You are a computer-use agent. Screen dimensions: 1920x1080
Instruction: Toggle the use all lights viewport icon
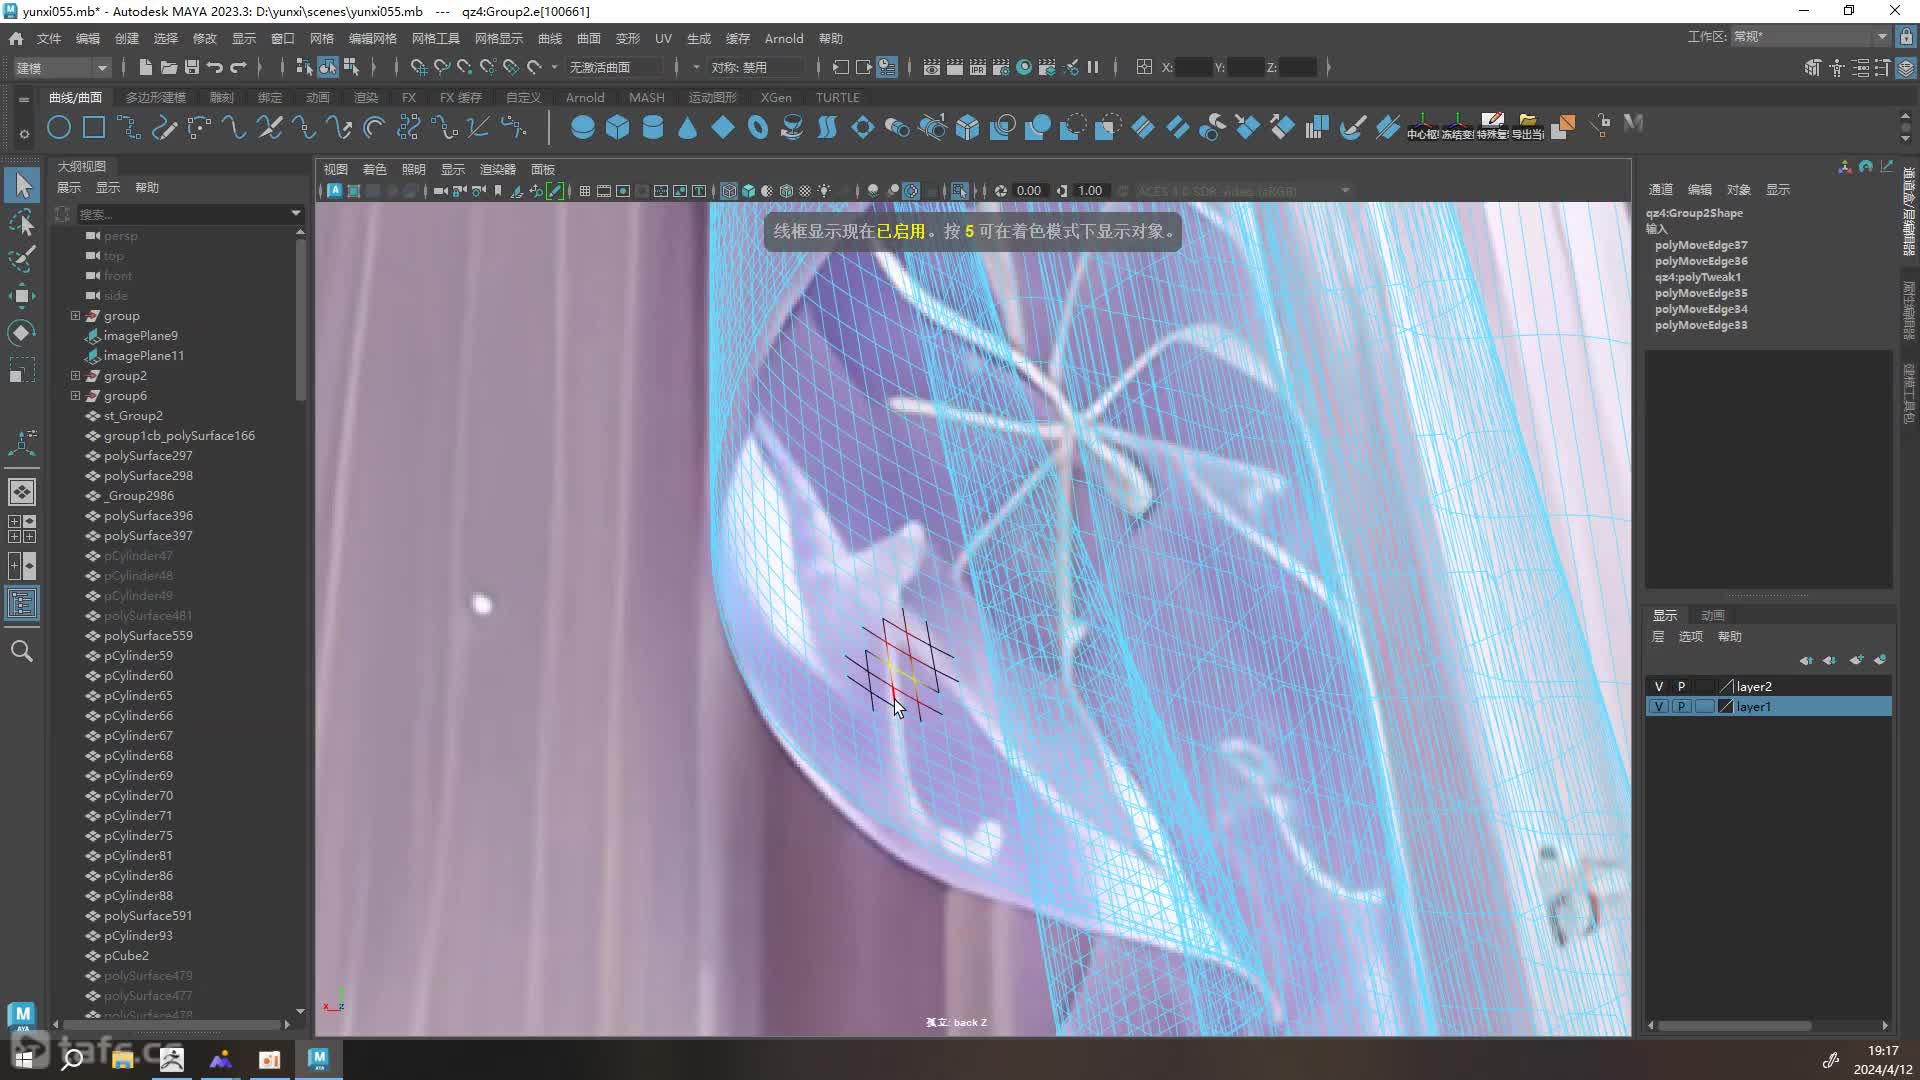(824, 191)
